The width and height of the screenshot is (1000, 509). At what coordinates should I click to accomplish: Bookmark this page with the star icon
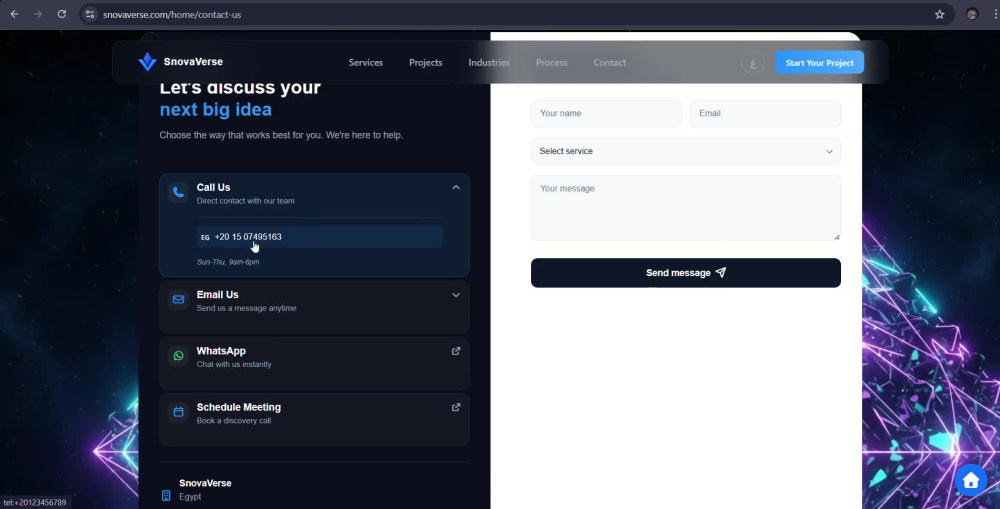[939, 14]
